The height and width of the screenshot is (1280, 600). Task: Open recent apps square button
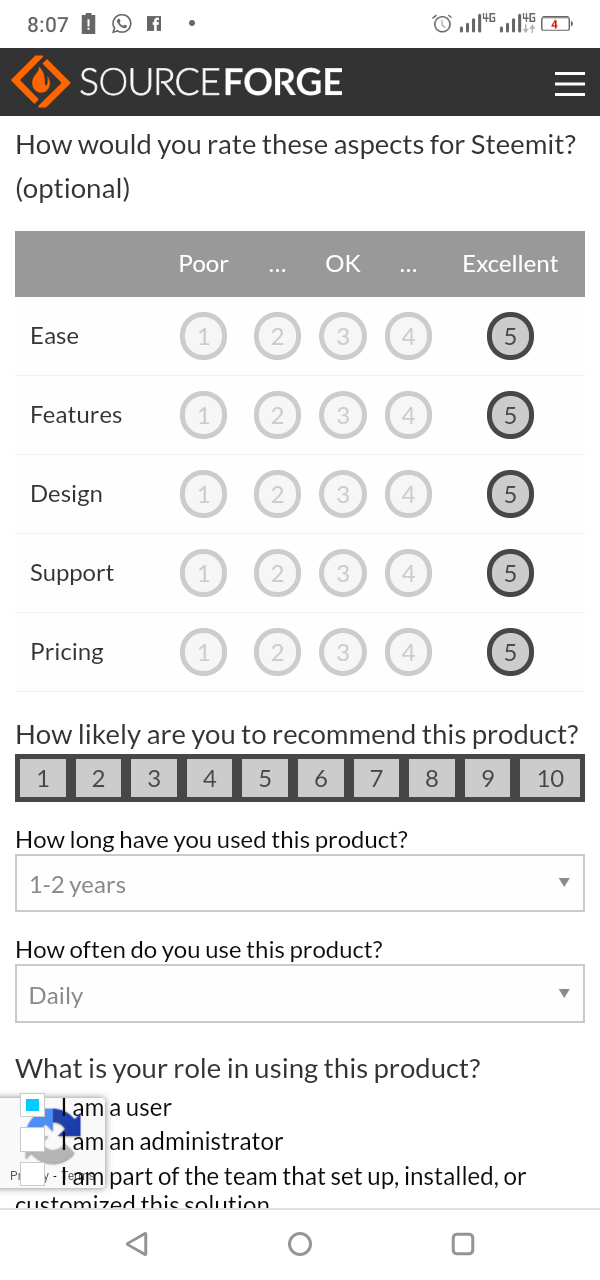(462, 1243)
